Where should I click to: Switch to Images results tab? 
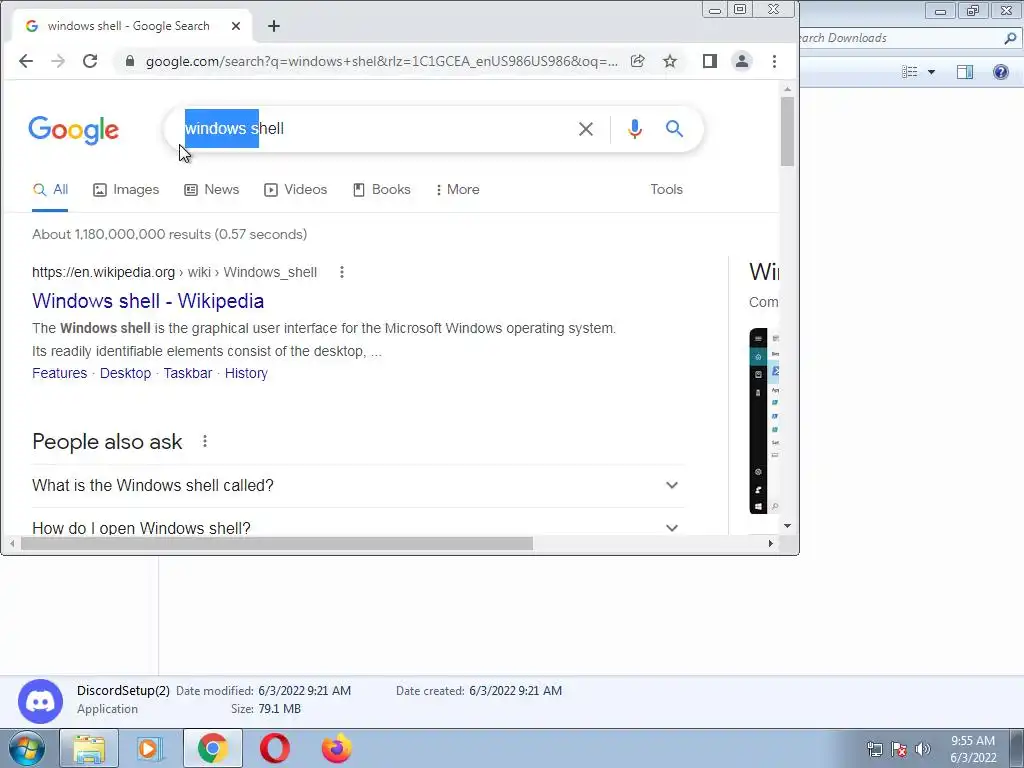(x=126, y=189)
